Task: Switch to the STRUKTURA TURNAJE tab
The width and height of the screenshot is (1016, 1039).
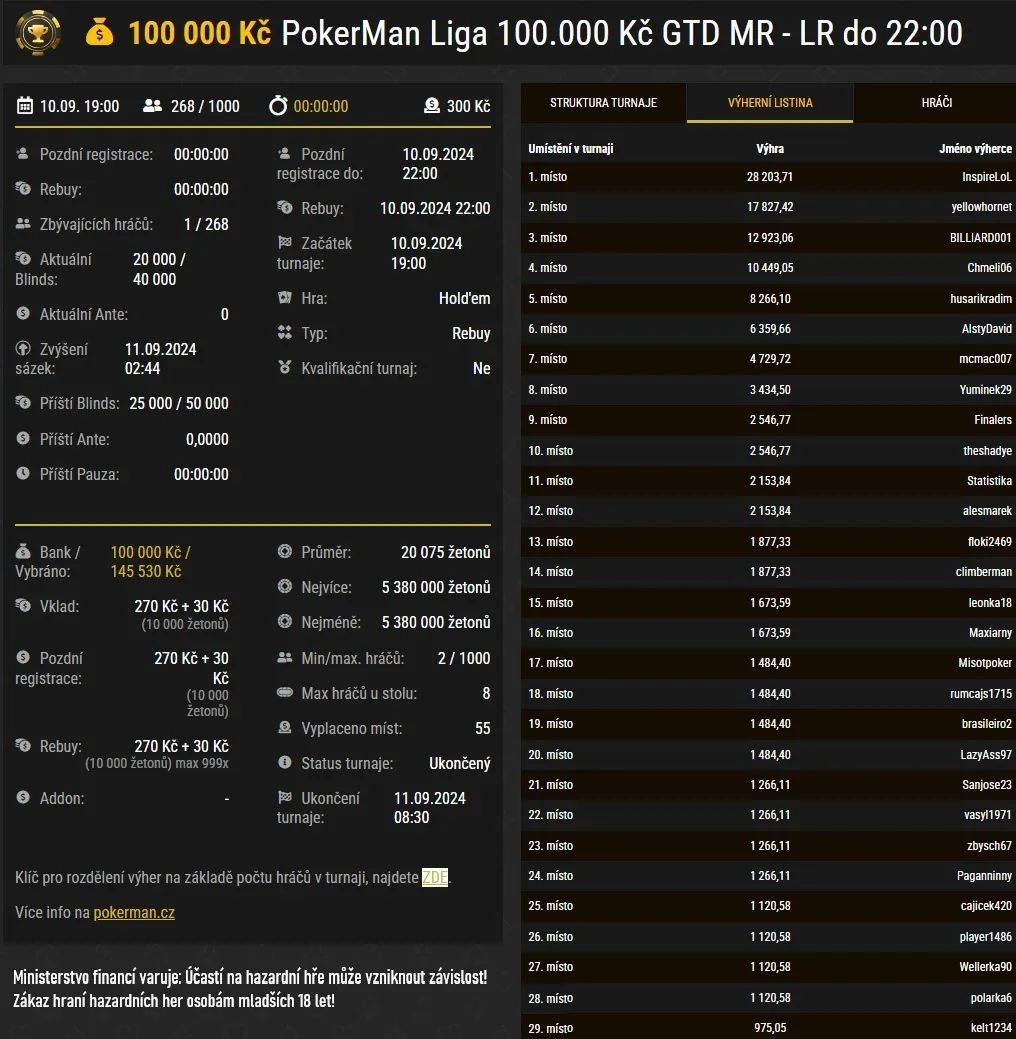Action: [602, 103]
